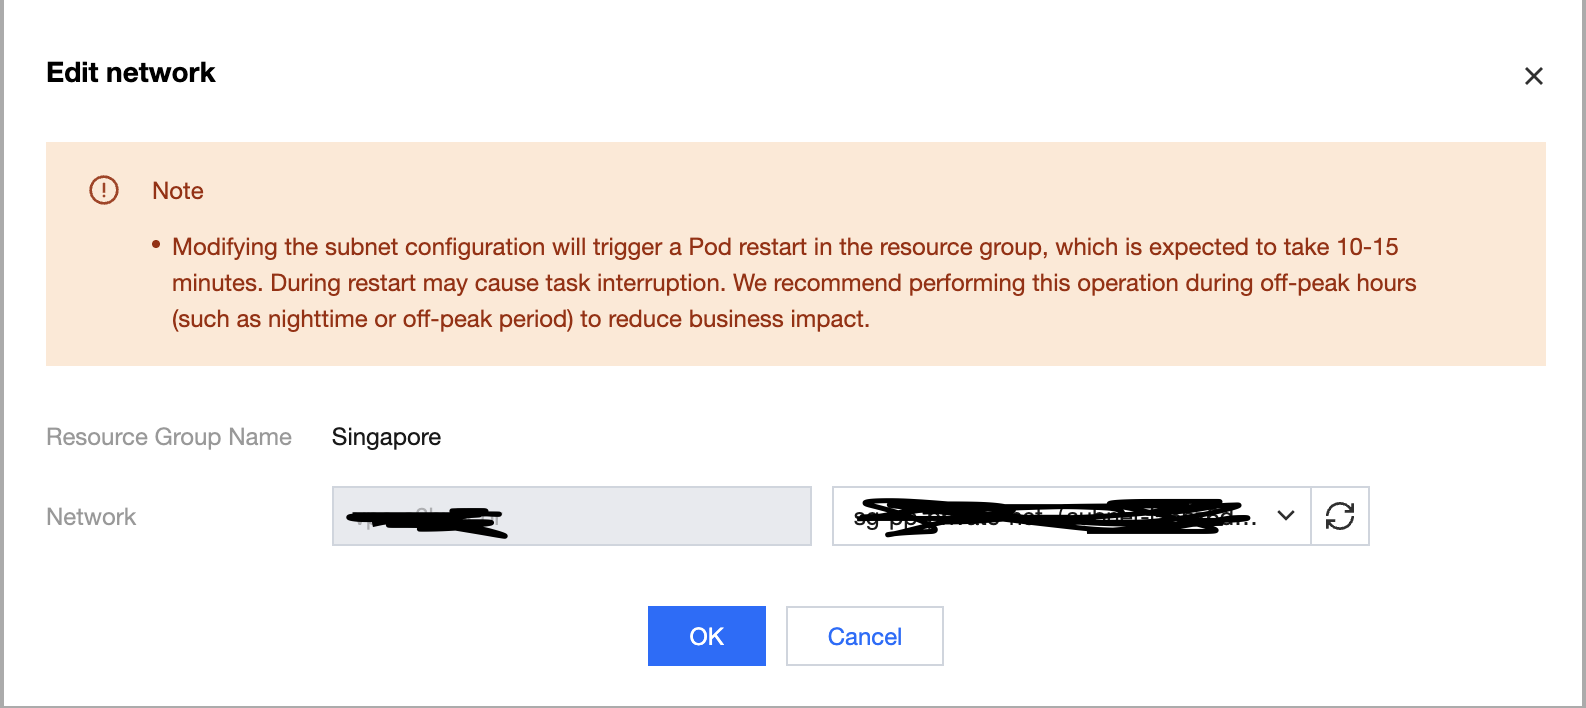Click the Network field label
Screen dimensions: 1586x708
tap(91, 517)
